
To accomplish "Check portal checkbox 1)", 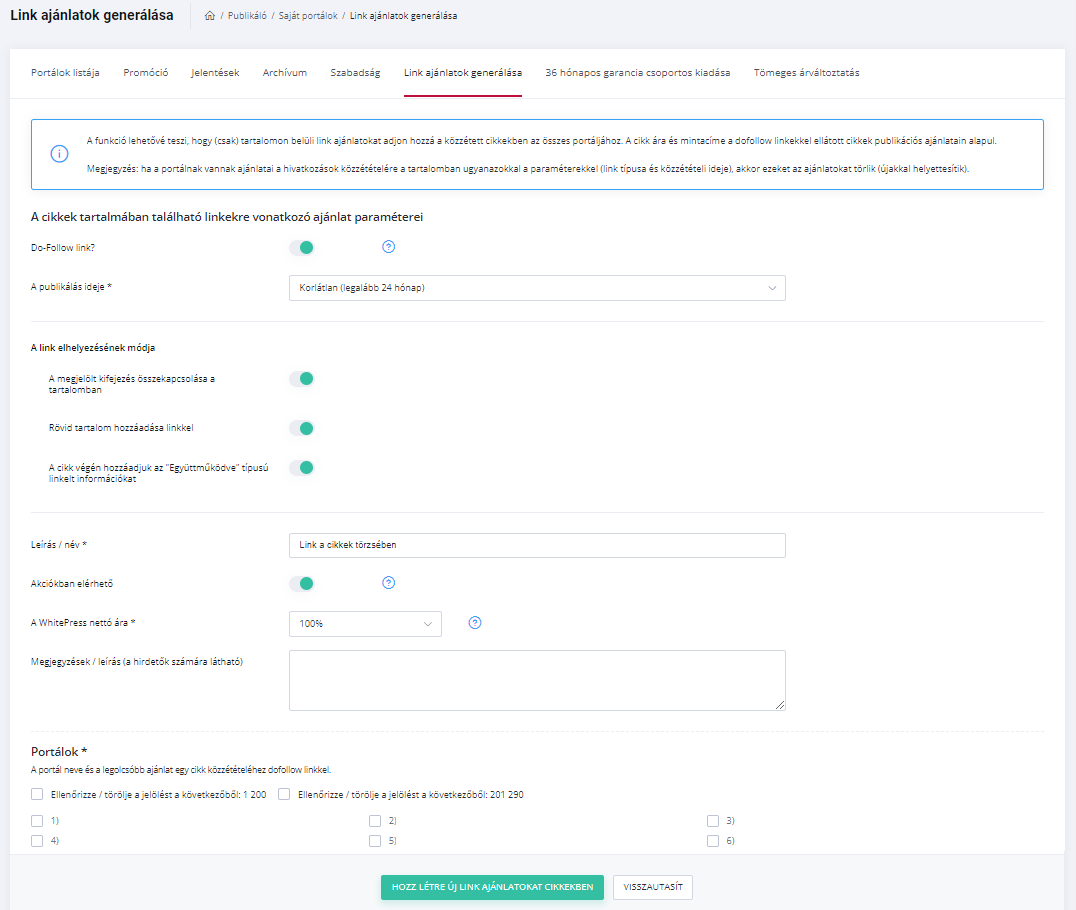I will tap(37, 821).
